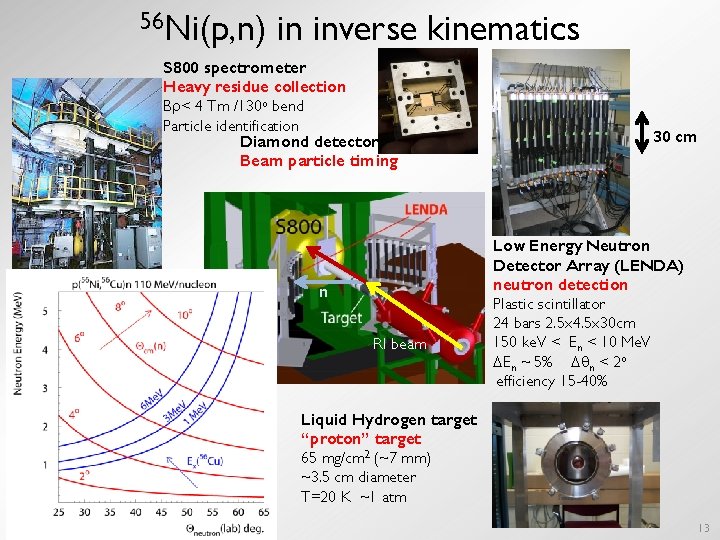The height and width of the screenshot is (540, 720).
Task: Click 'neutron detection' red text
Action: point(560,285)
